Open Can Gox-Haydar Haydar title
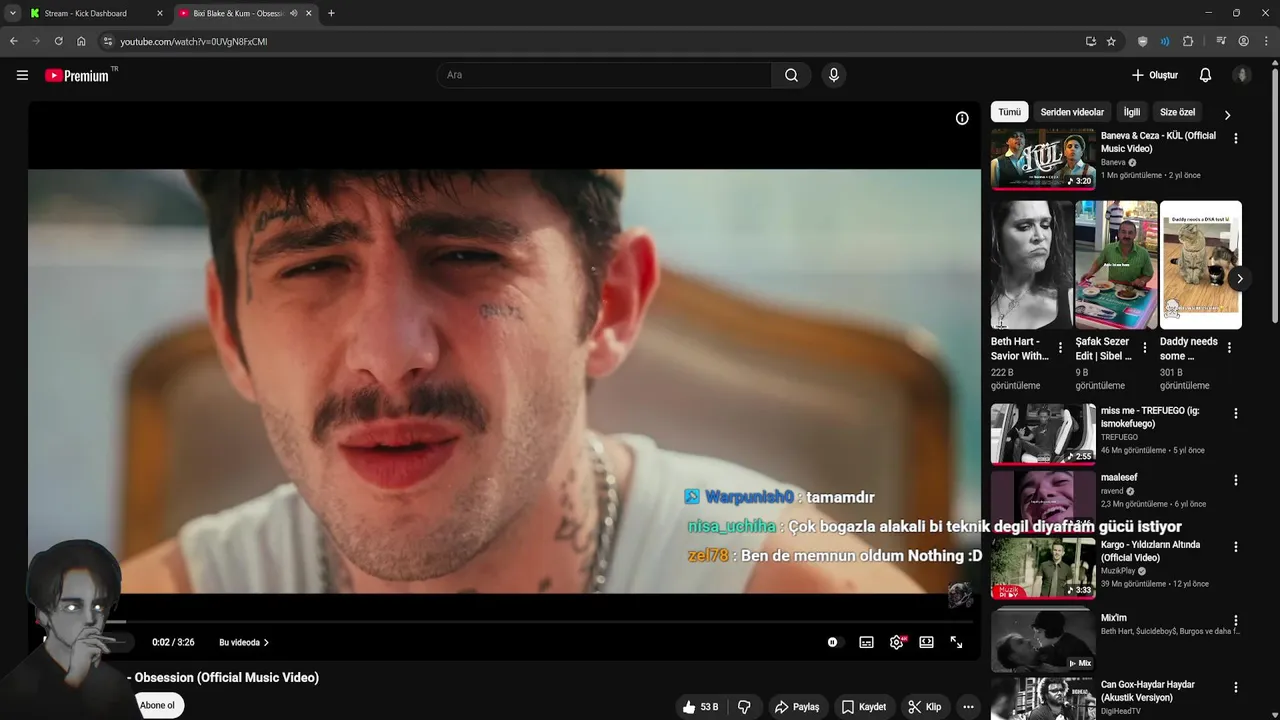 1148,691
